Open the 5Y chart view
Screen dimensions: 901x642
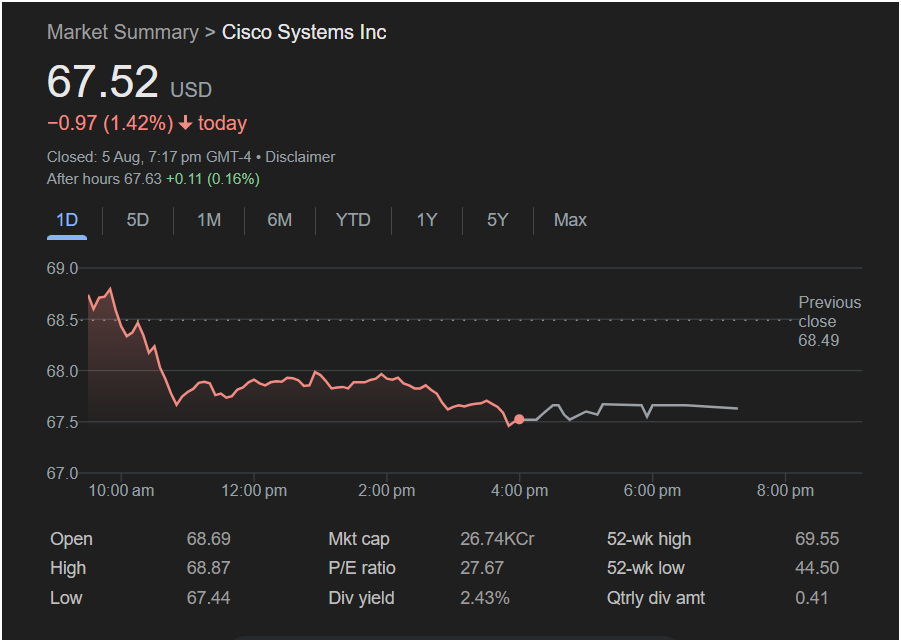tap(498, 220)
